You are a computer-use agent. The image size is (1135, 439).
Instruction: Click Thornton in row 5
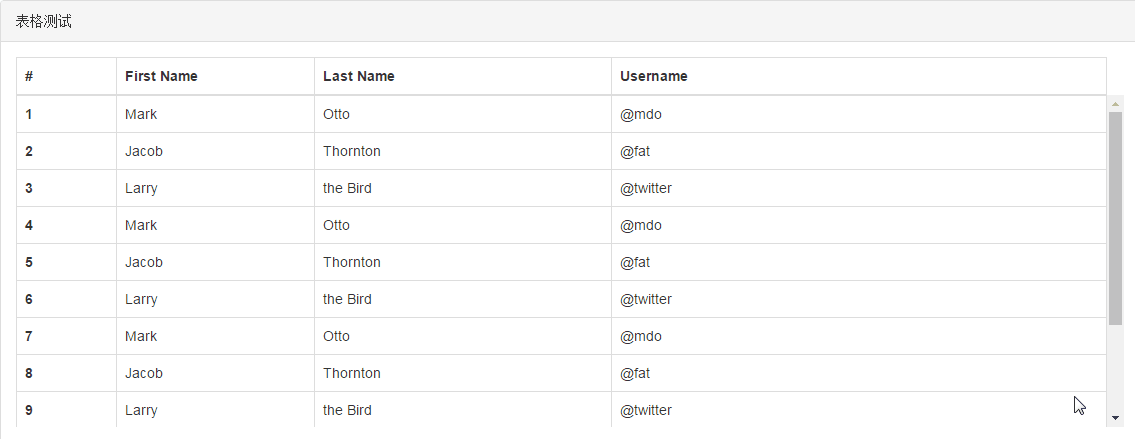pos(351,262)
